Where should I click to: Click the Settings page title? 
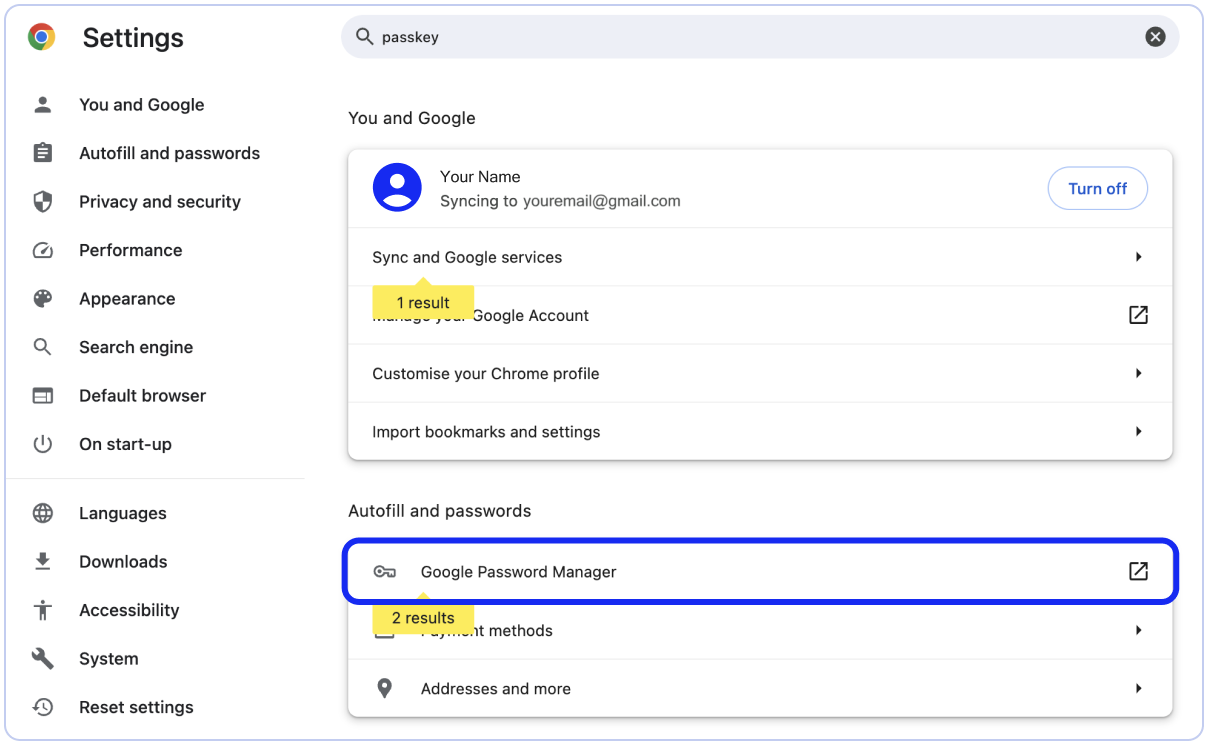pos(133,38)
